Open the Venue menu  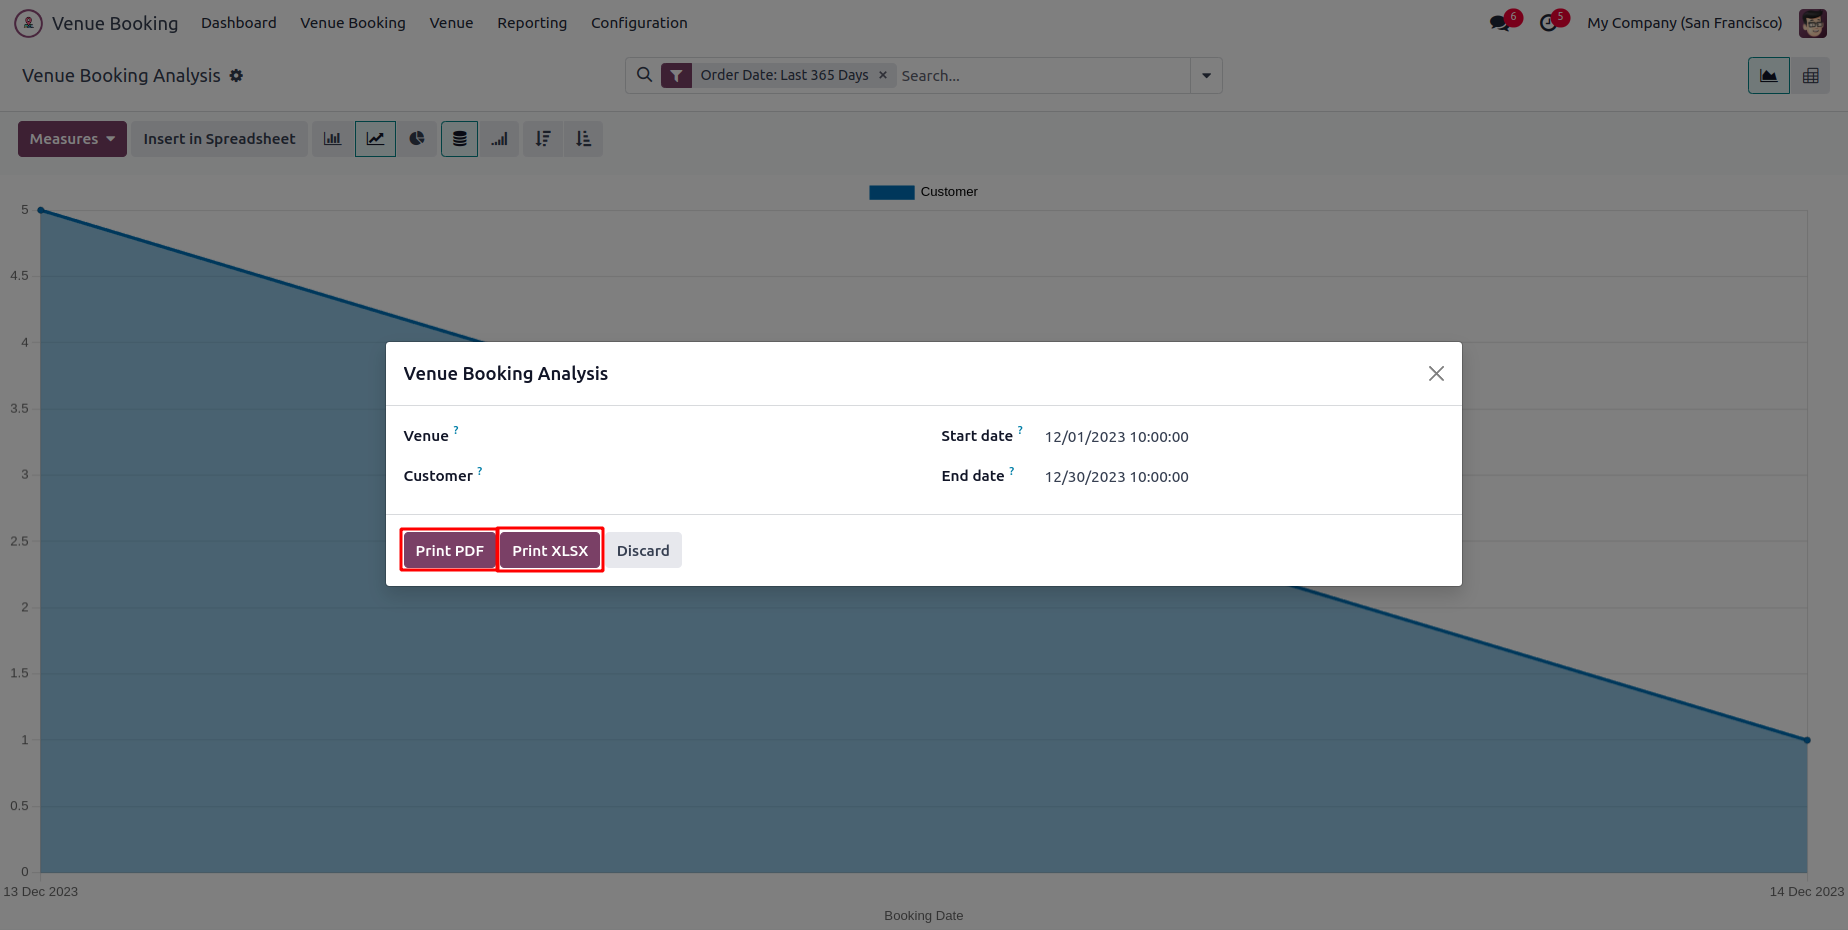(451, 23)
